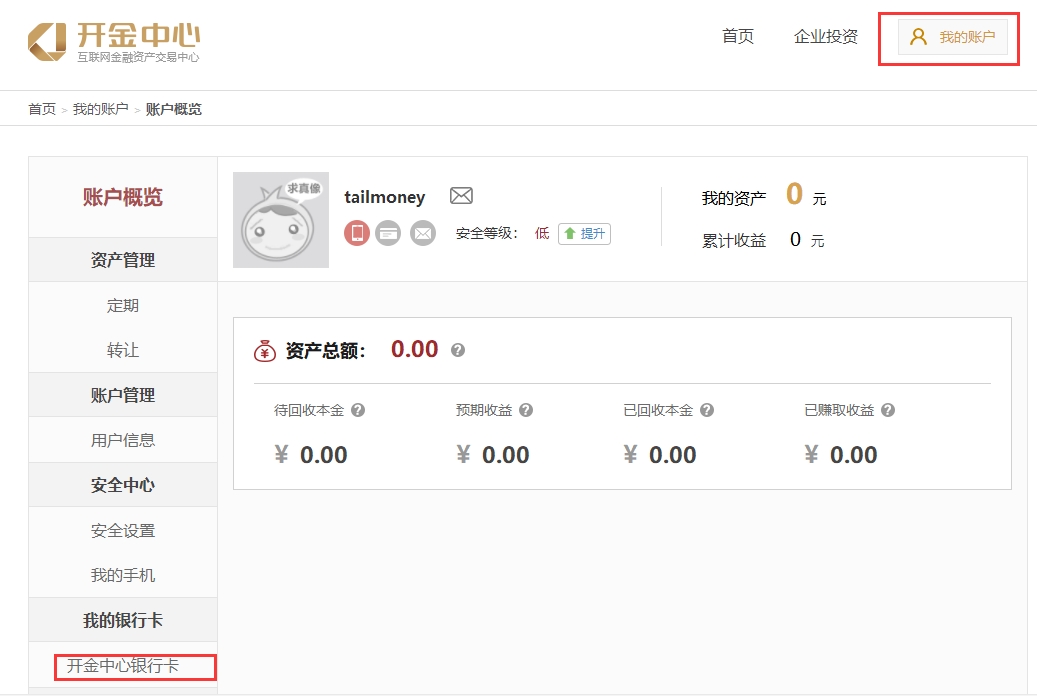Image resolution: width=1037 pixels, height=696 pixels.
Task: Select 定期 in the sidebar
Action: pyautogui.click(x=123, y=306)
